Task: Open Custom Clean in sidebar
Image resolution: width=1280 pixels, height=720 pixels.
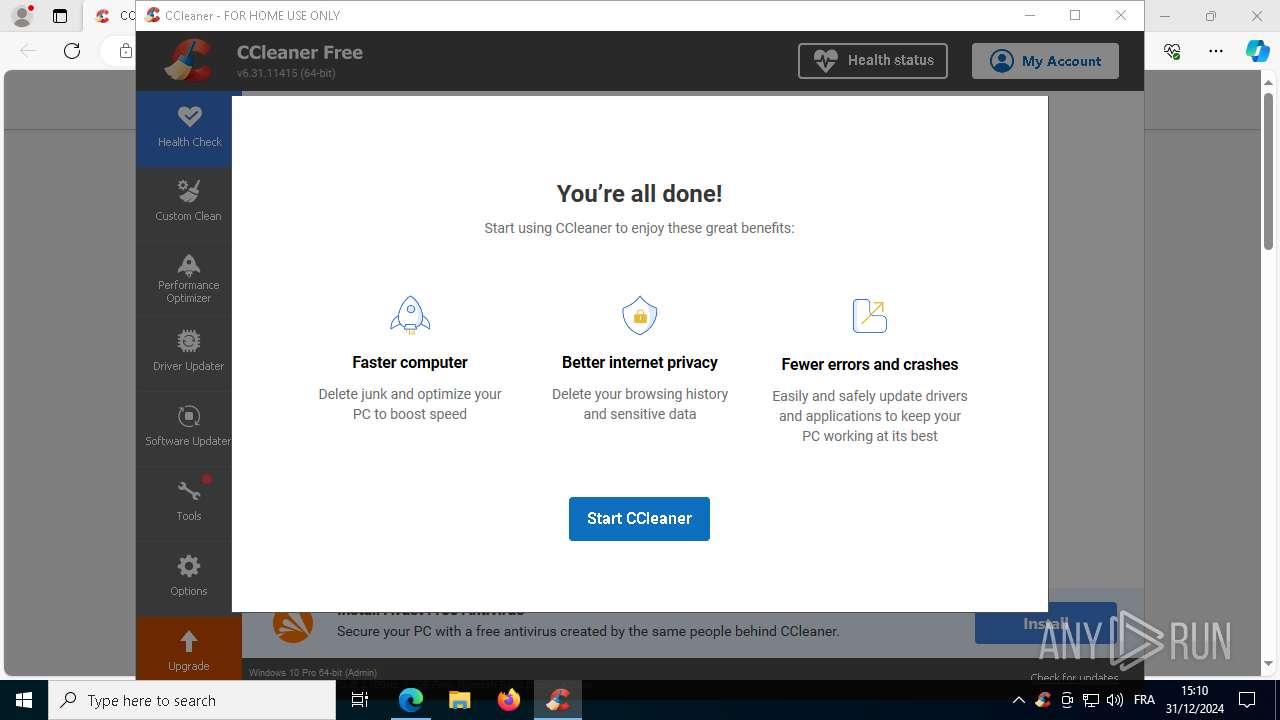Action: [188, 201]
